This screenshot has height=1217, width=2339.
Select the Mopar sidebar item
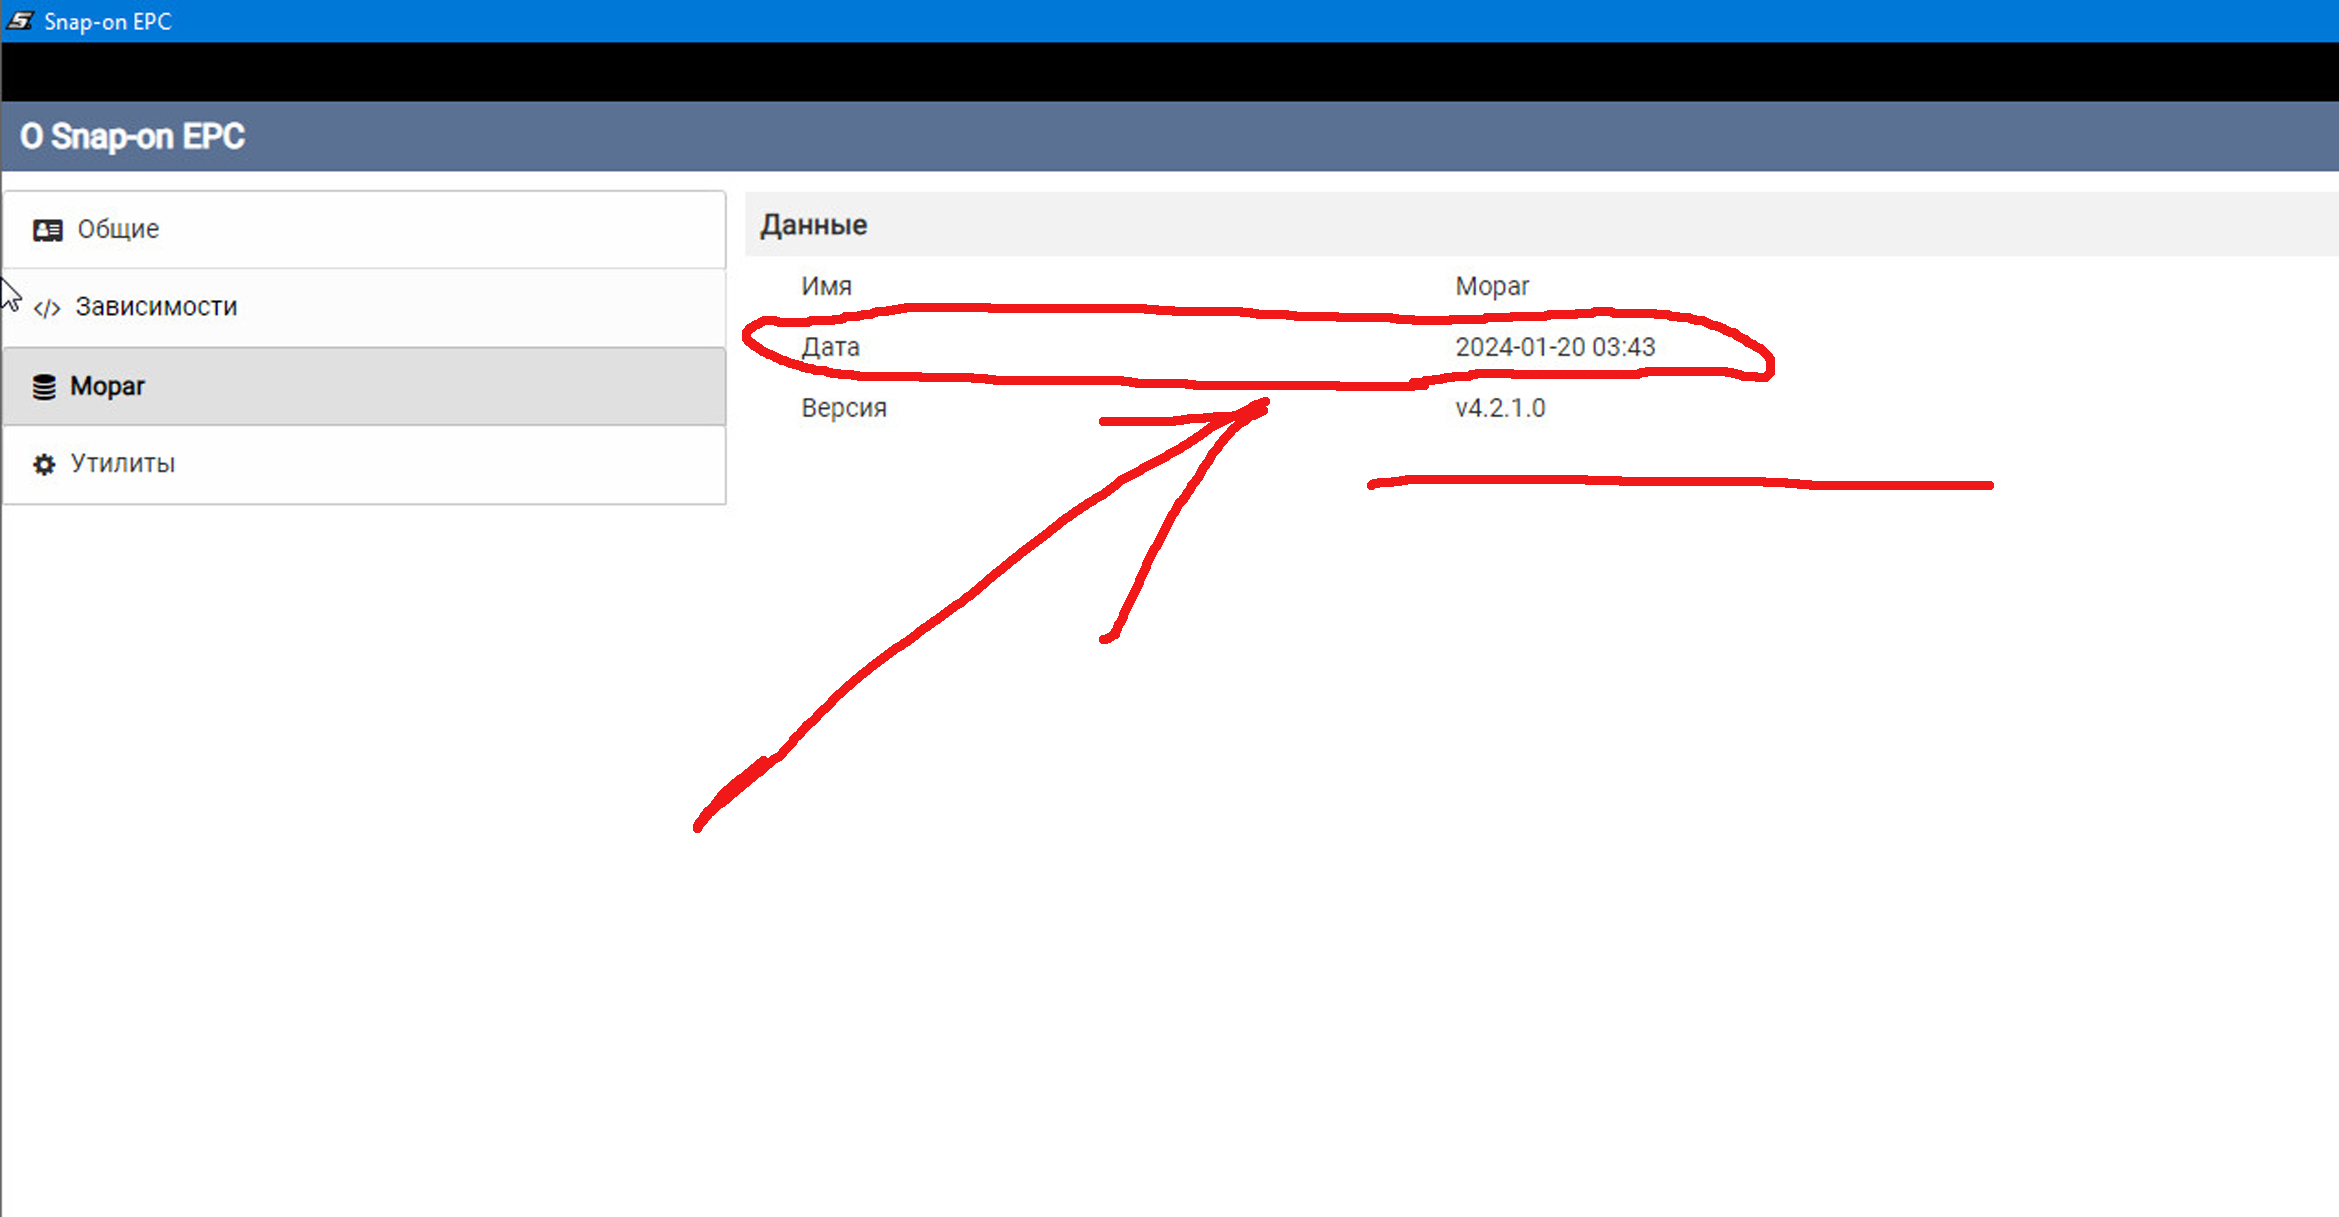pos(107,386)
